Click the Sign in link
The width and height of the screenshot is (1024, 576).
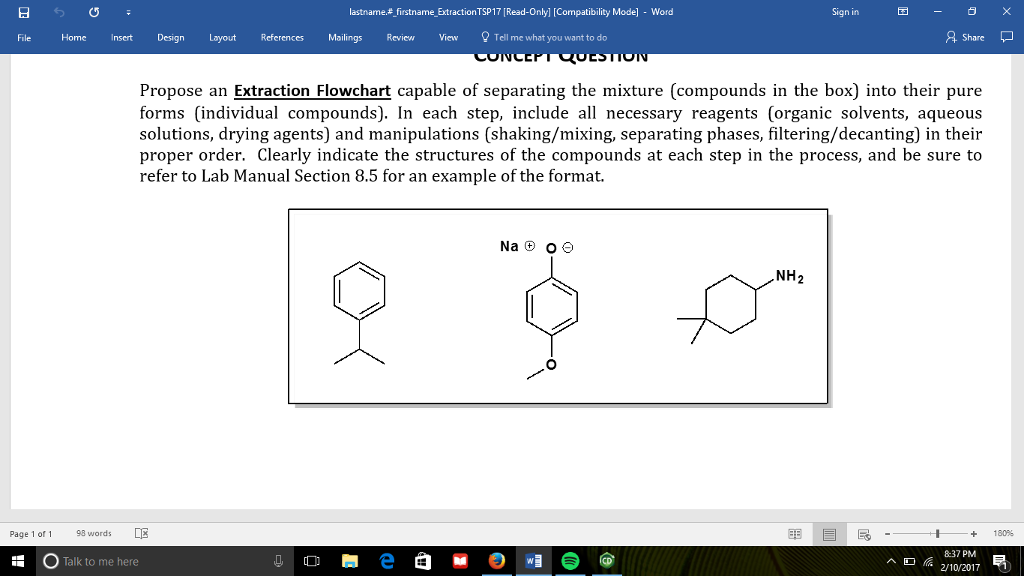click(845, 12)
